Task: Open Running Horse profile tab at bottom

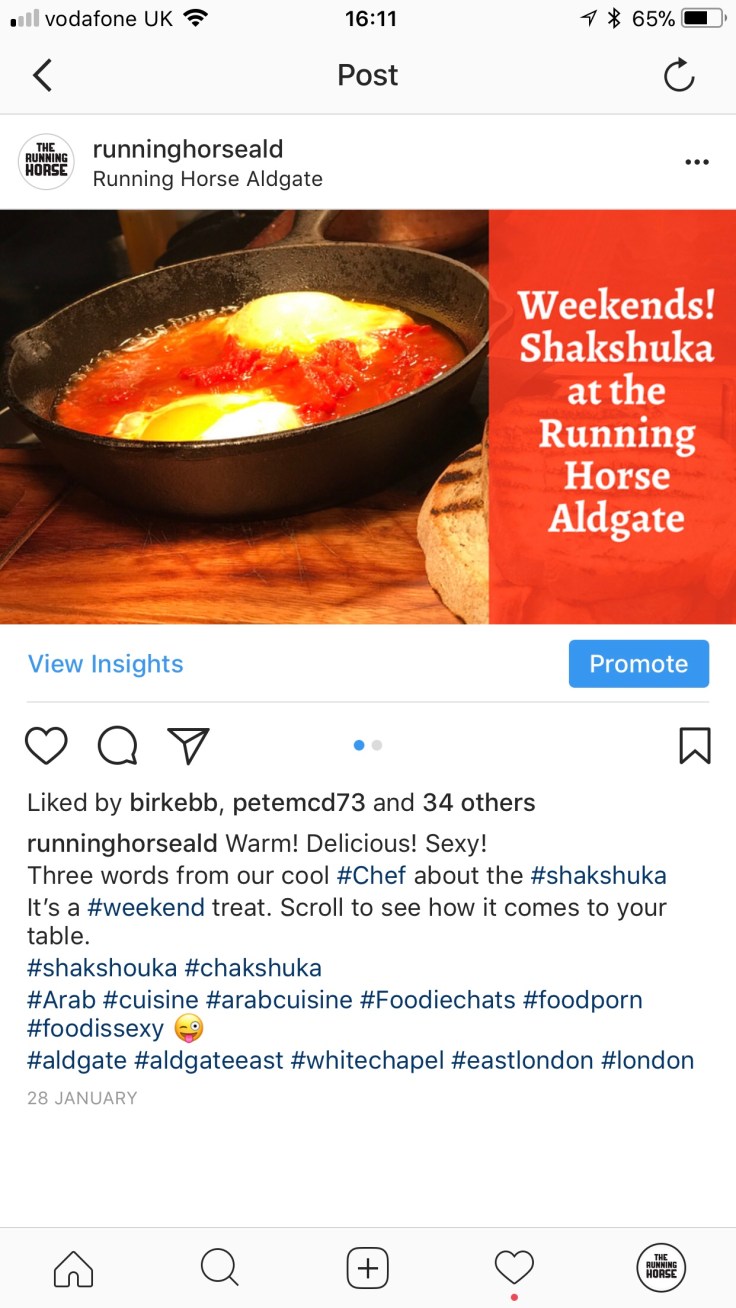Action: click(661, 1268)
